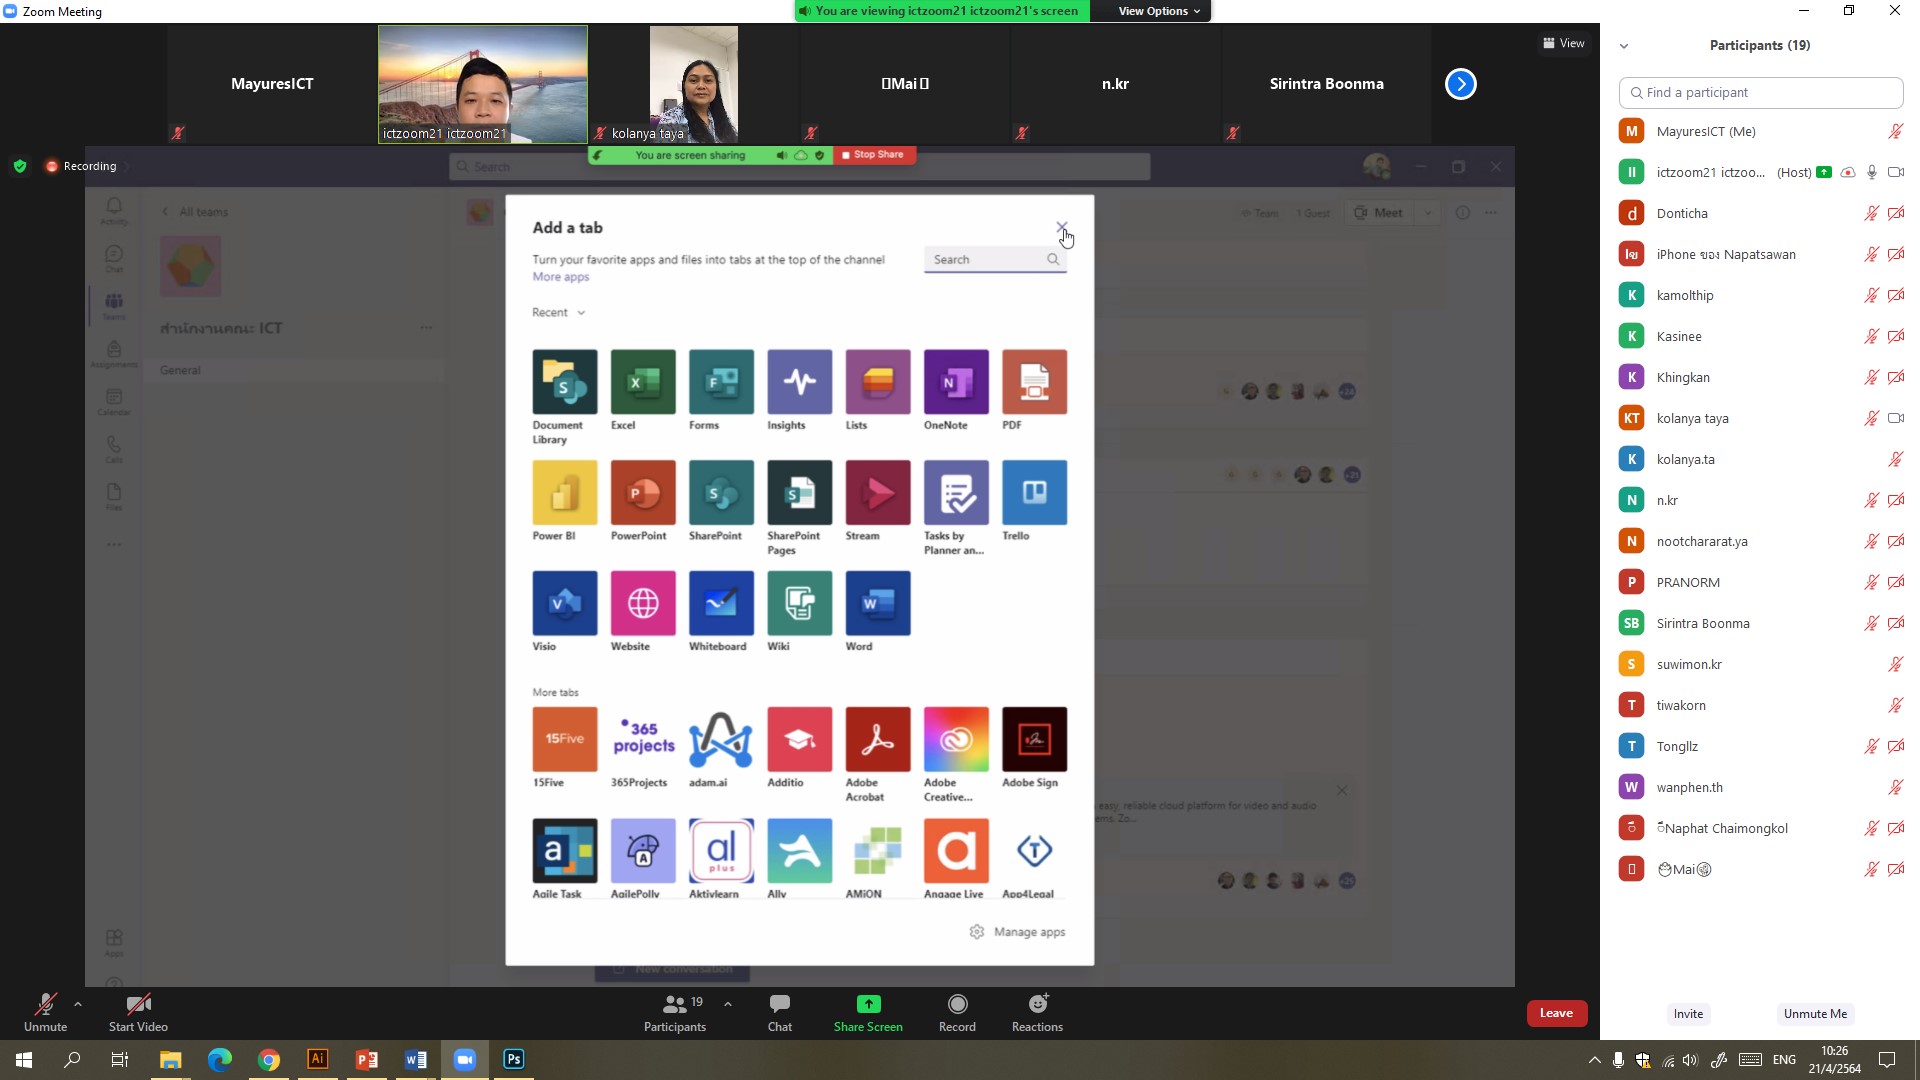Expand participants options arrow in toolbar
The width and height of the screenshot is (1920, 1080).
(x=728, y=1003)
